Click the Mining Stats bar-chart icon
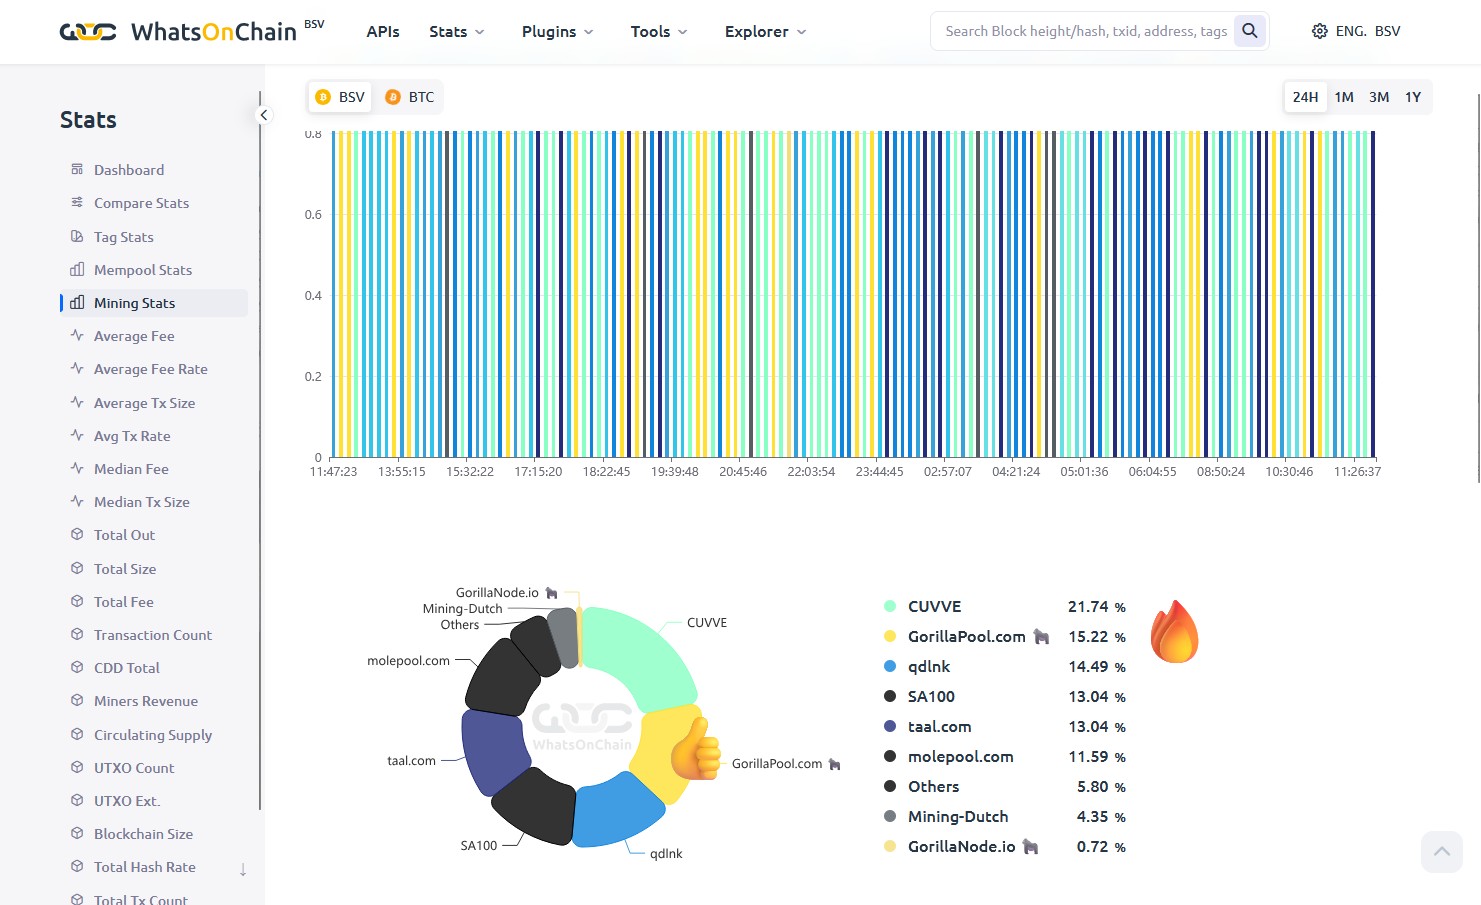Viewport: 1481px width, 905px height. [x=77, y=303]
